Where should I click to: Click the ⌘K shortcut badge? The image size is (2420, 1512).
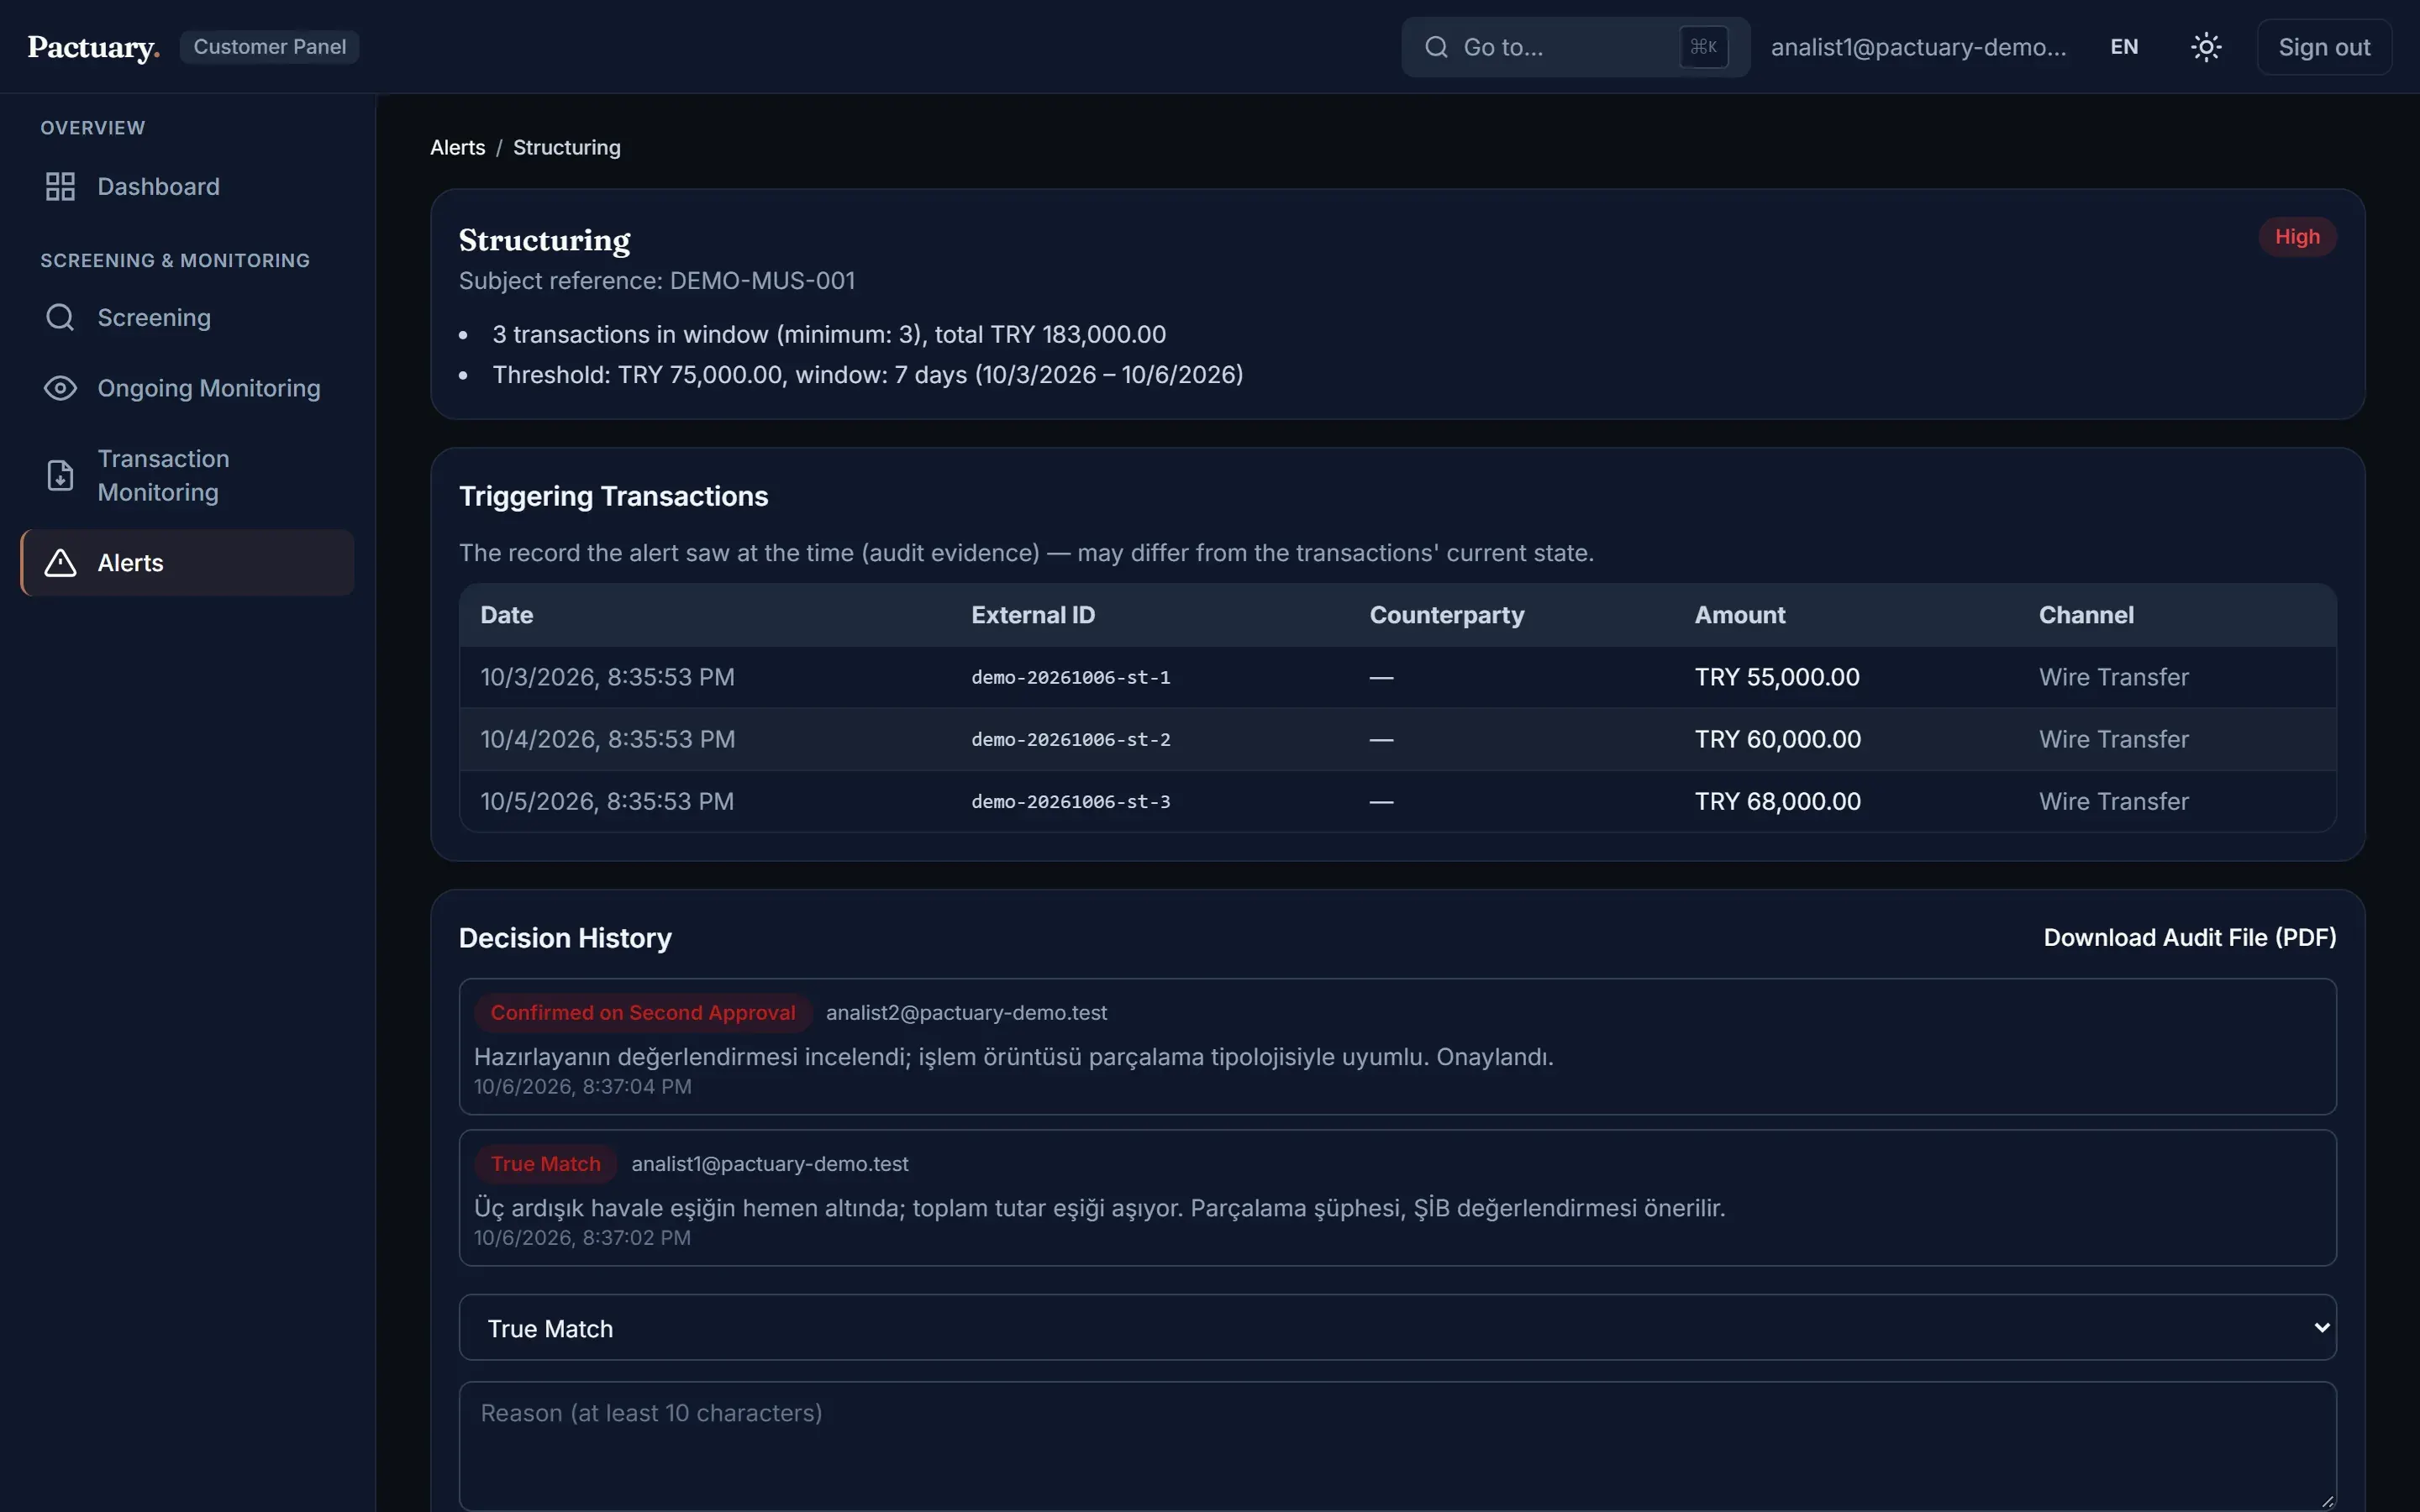tap(1703, 47)
